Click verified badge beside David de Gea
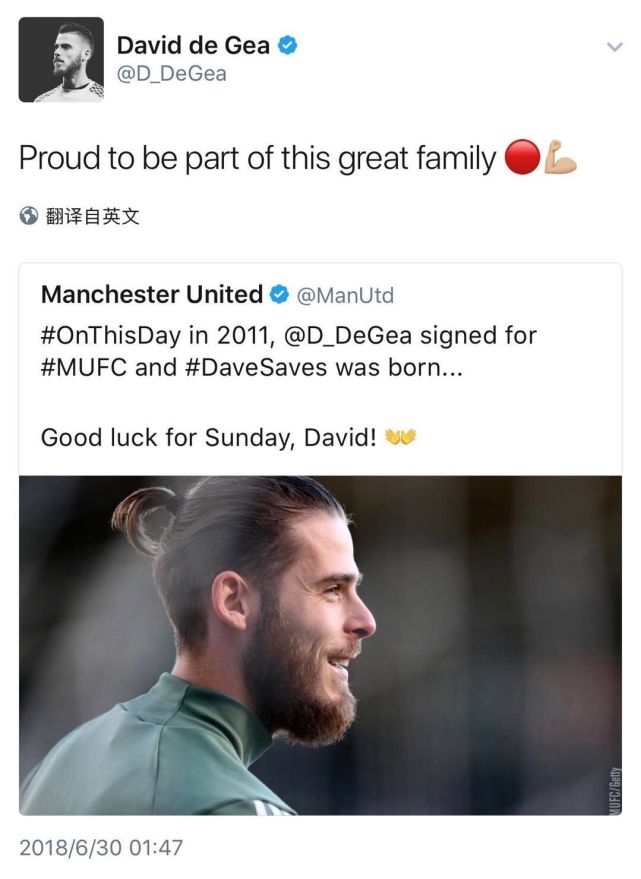 point(287,45)
